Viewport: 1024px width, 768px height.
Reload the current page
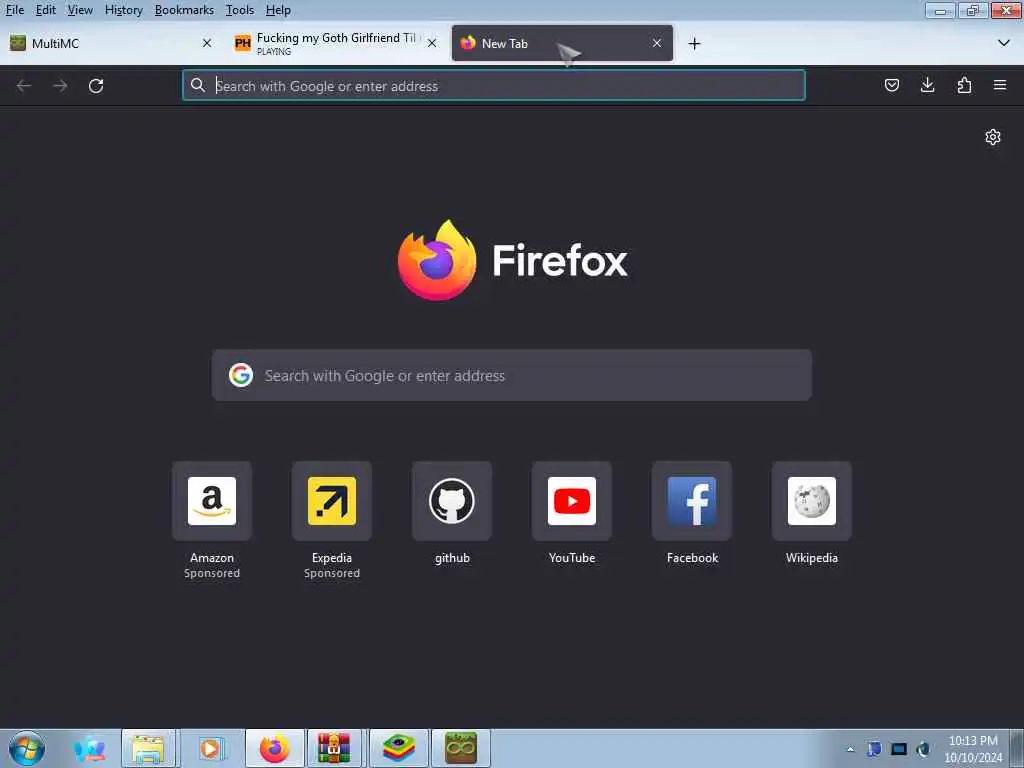[96, 86]
